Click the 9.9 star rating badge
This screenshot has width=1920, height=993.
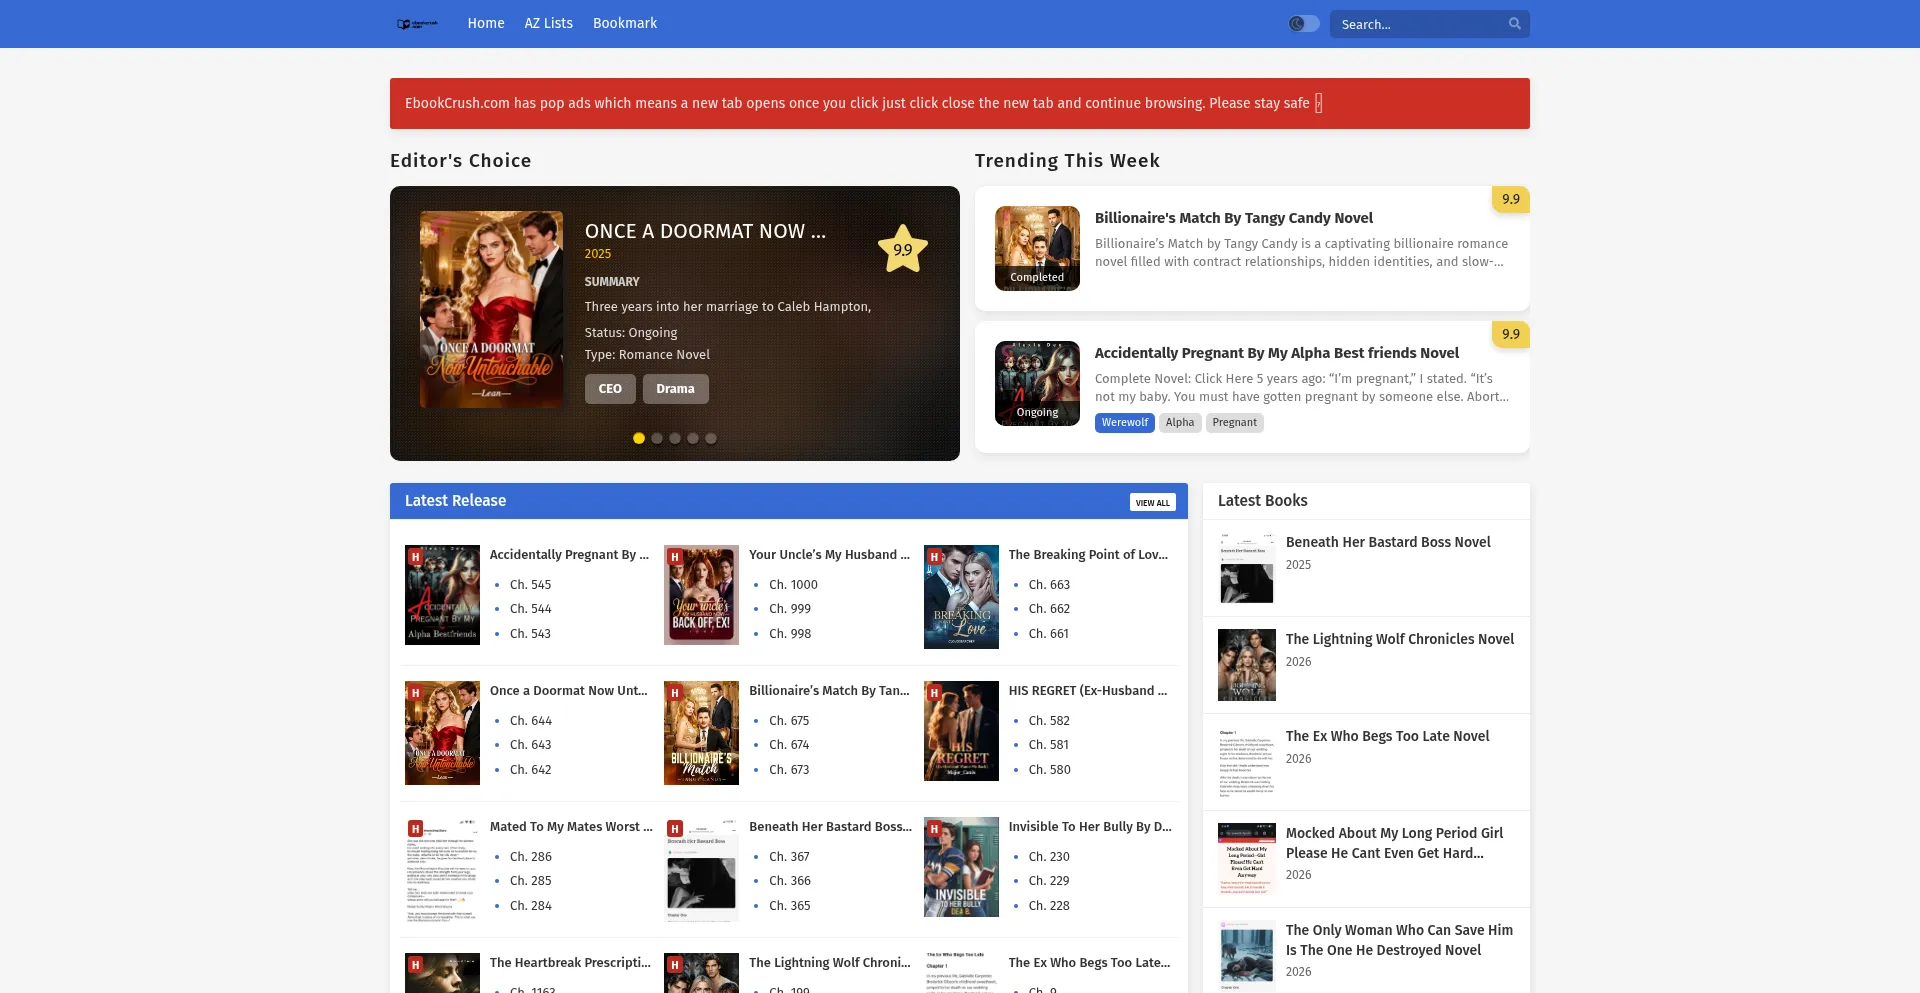pyautogui.click(x=903, y=249)
